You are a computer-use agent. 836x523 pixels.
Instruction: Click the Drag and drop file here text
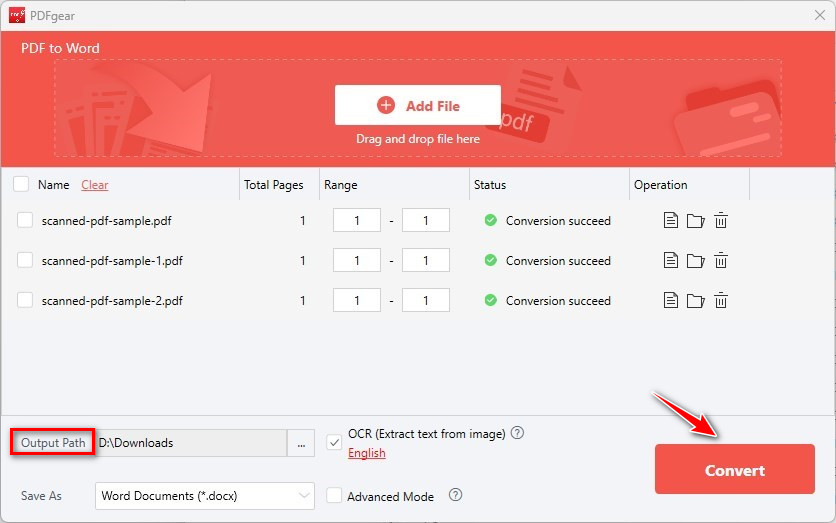(418, 139)
